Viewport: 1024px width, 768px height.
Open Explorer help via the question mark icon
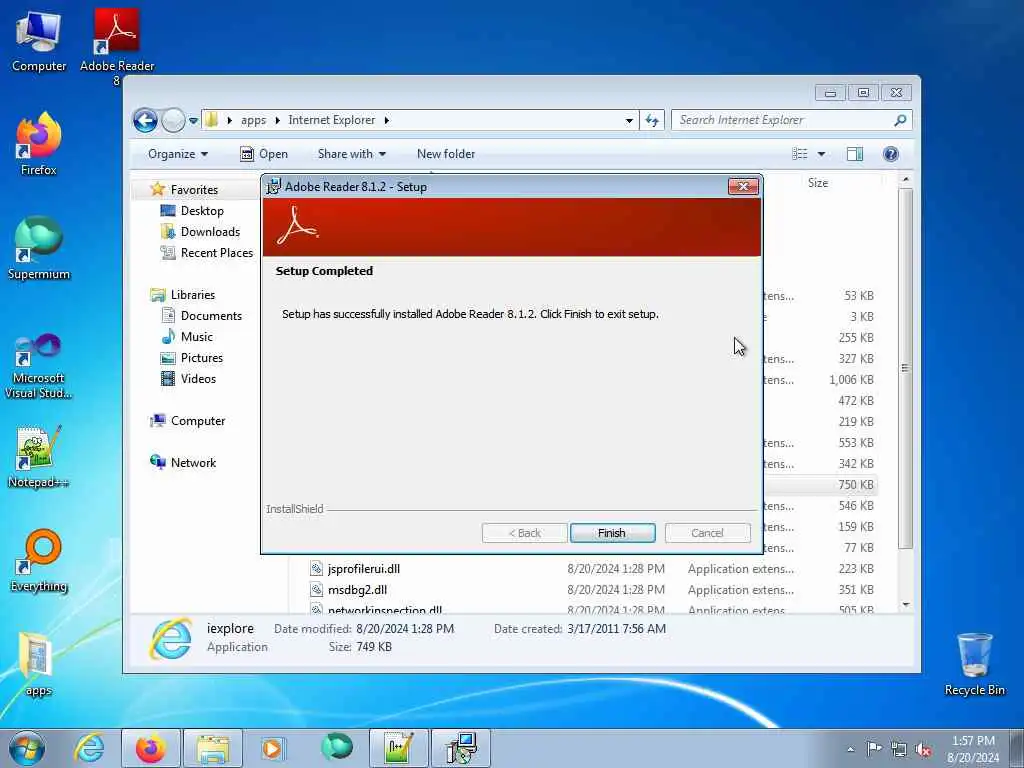coord(891,154)
